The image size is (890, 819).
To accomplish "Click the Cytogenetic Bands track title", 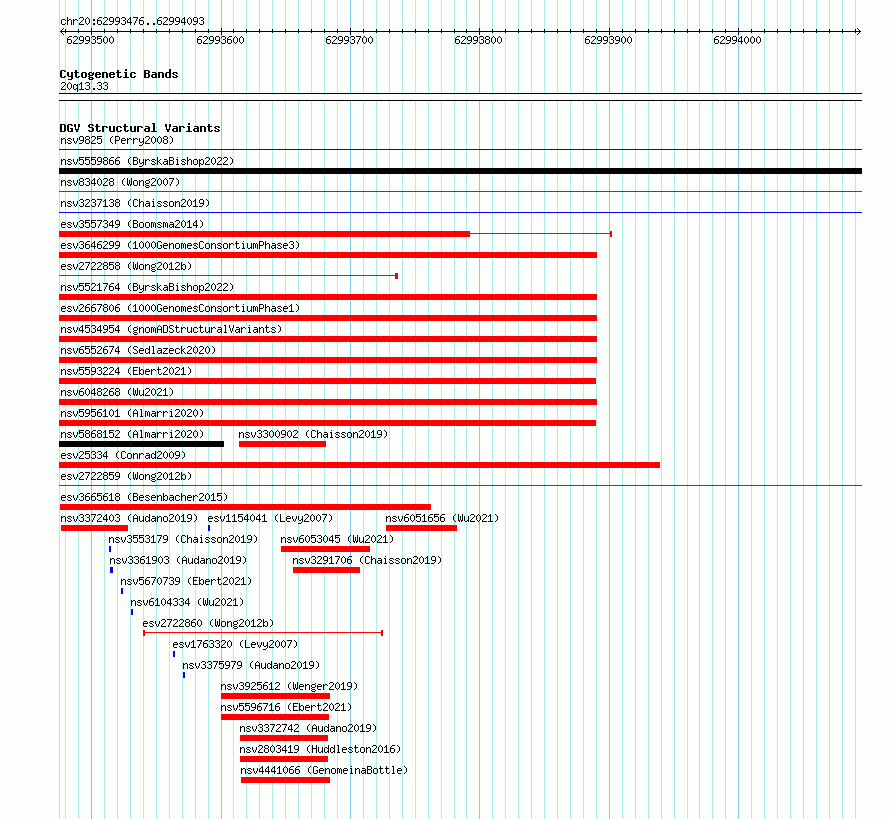I will point(119,74).
